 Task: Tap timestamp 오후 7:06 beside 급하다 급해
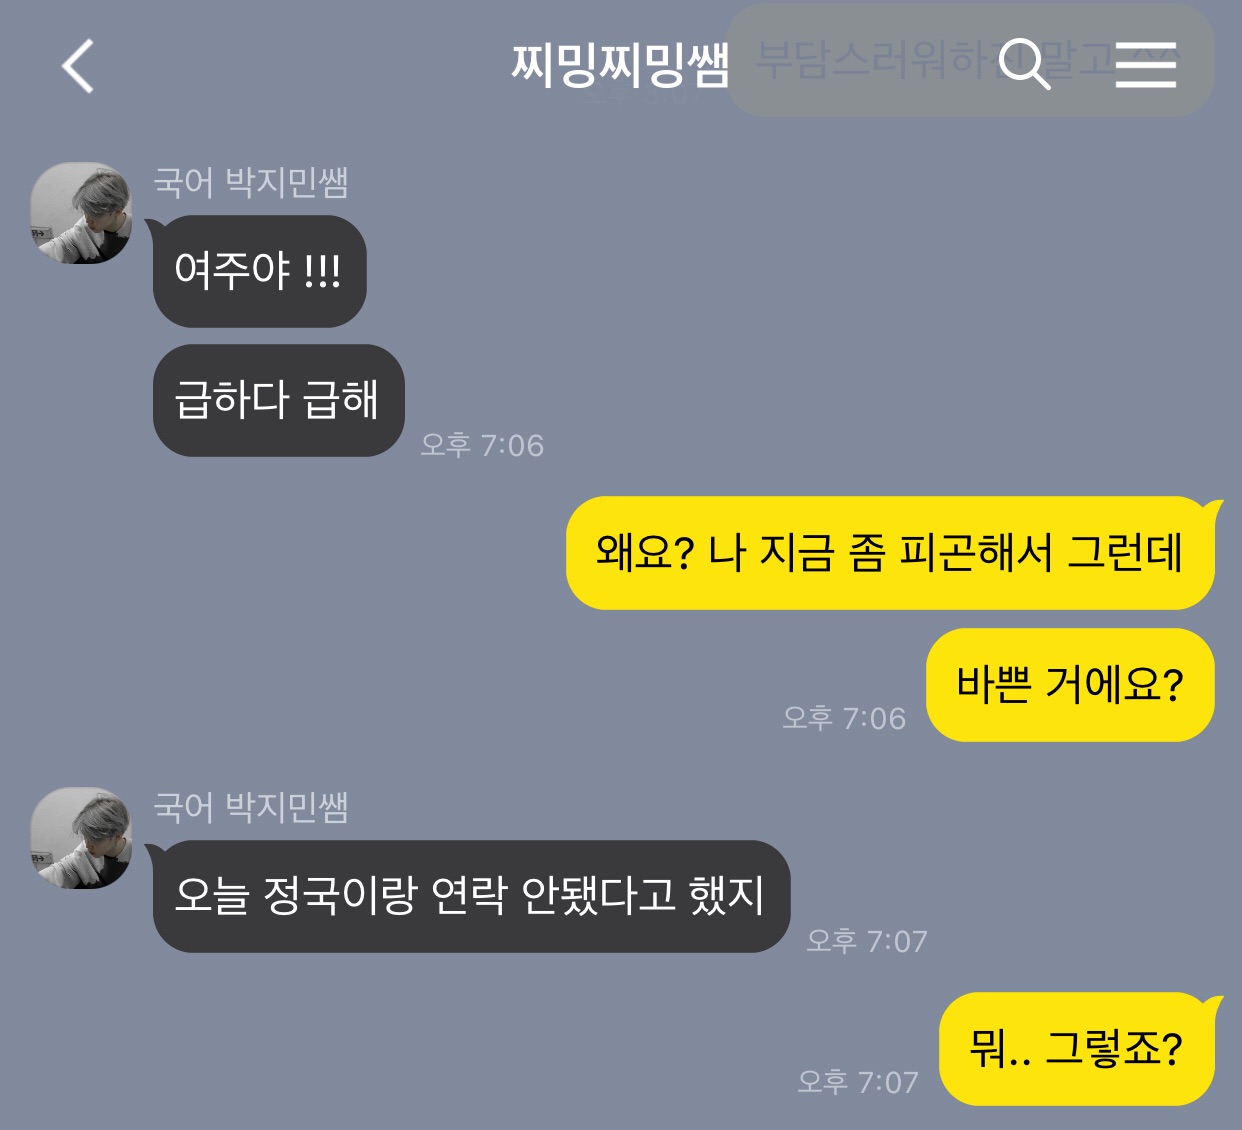coord(482,445)
